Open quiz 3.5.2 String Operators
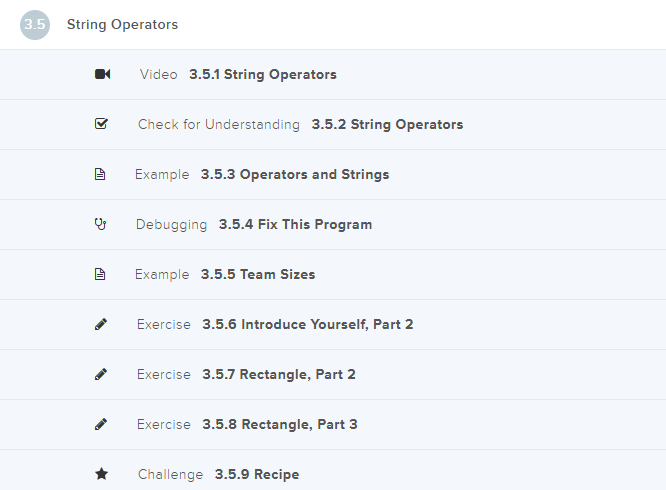The height and width of the screenshot is (490, 666). [386, 125]
